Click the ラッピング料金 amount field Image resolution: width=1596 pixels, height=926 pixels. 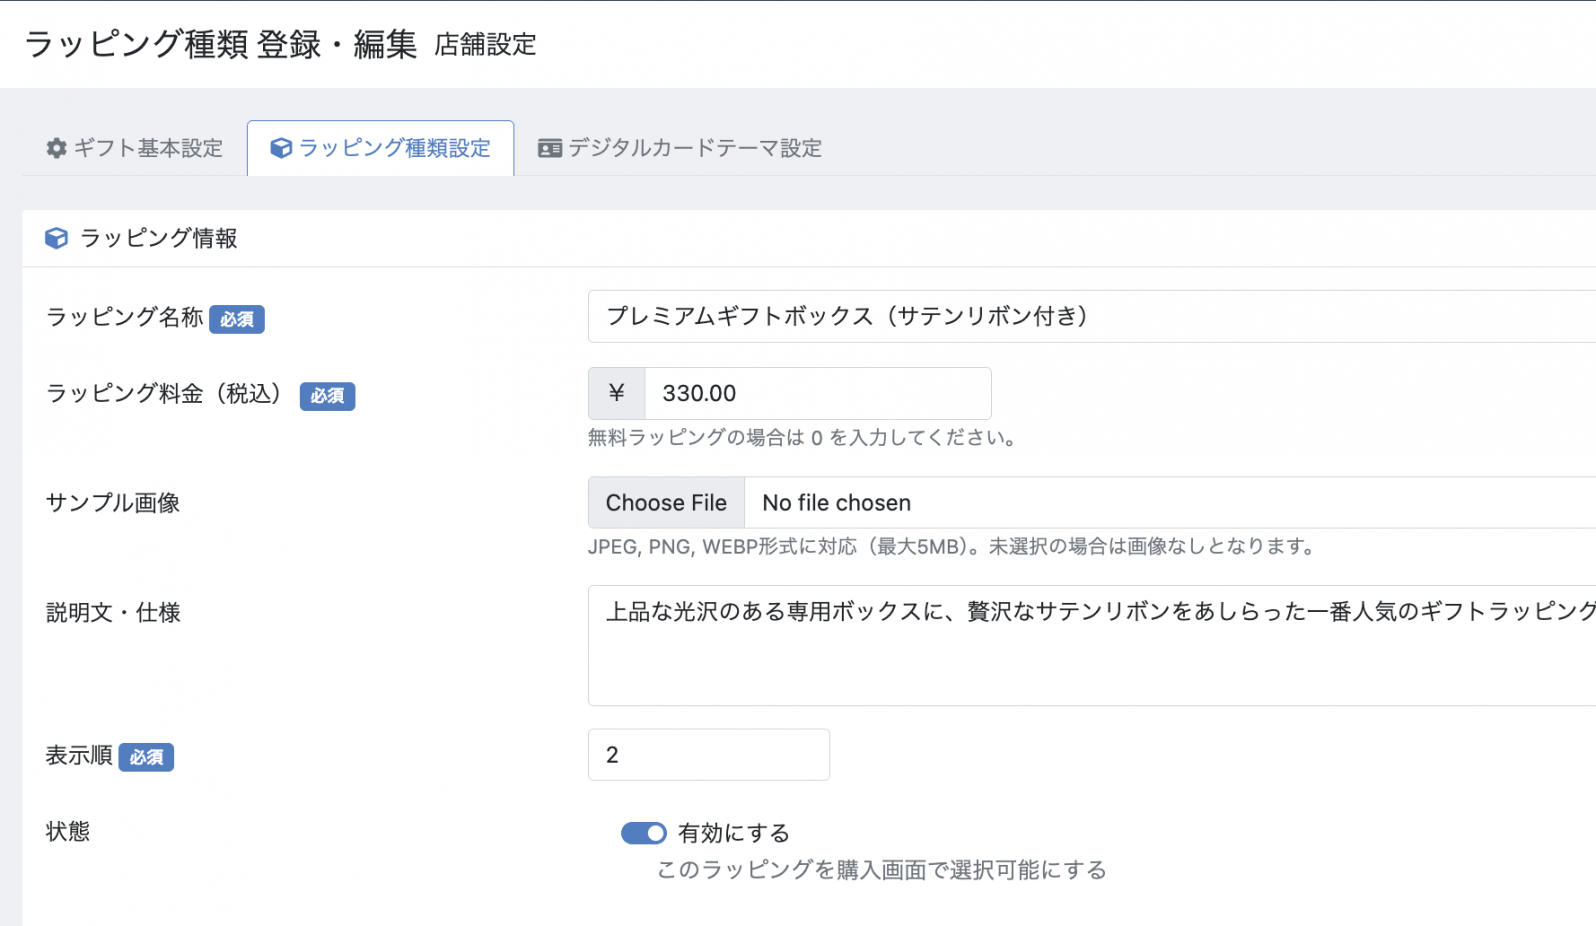(x=818, y=393)
